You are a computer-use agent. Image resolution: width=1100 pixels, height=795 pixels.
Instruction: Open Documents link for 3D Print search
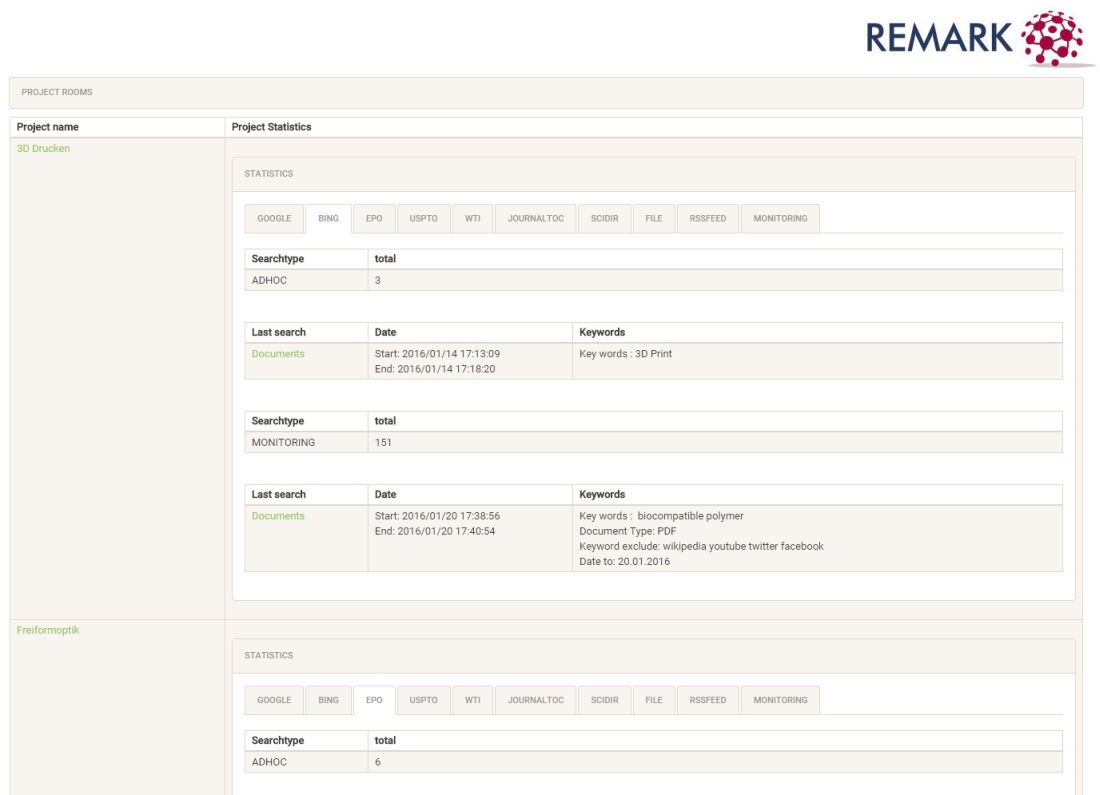pos(278,354)
